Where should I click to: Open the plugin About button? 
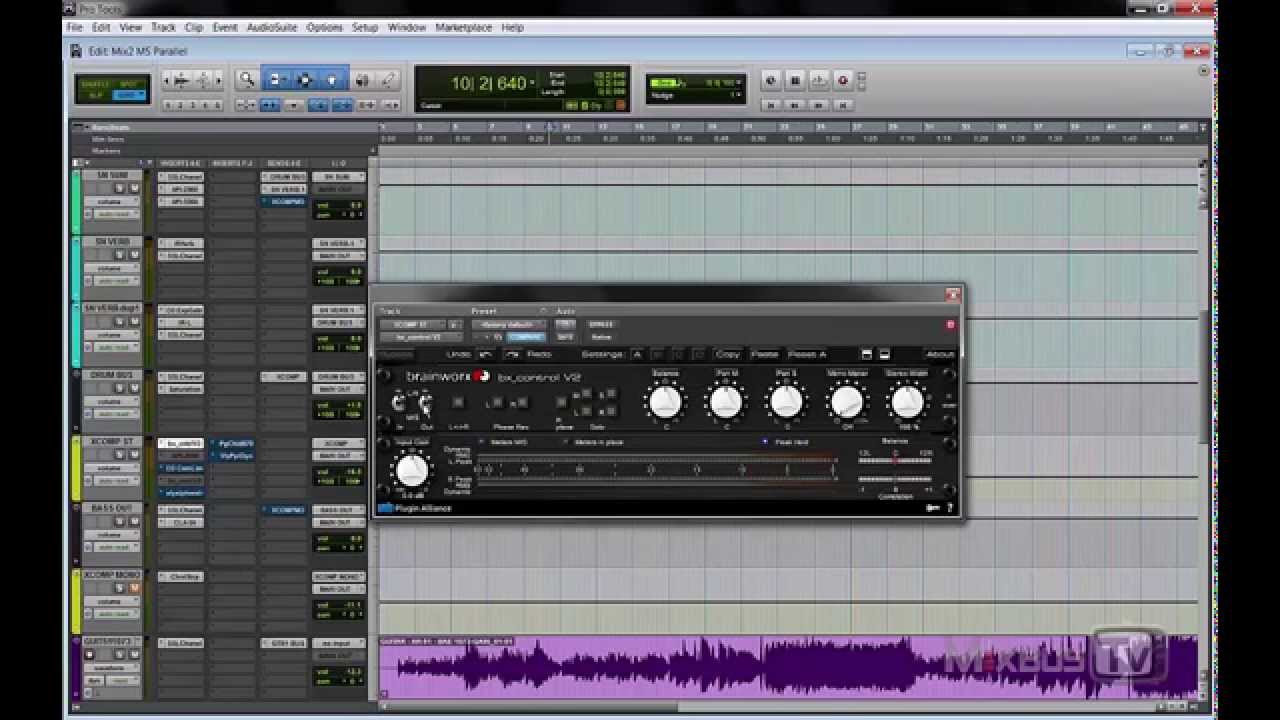coord(939,354)
